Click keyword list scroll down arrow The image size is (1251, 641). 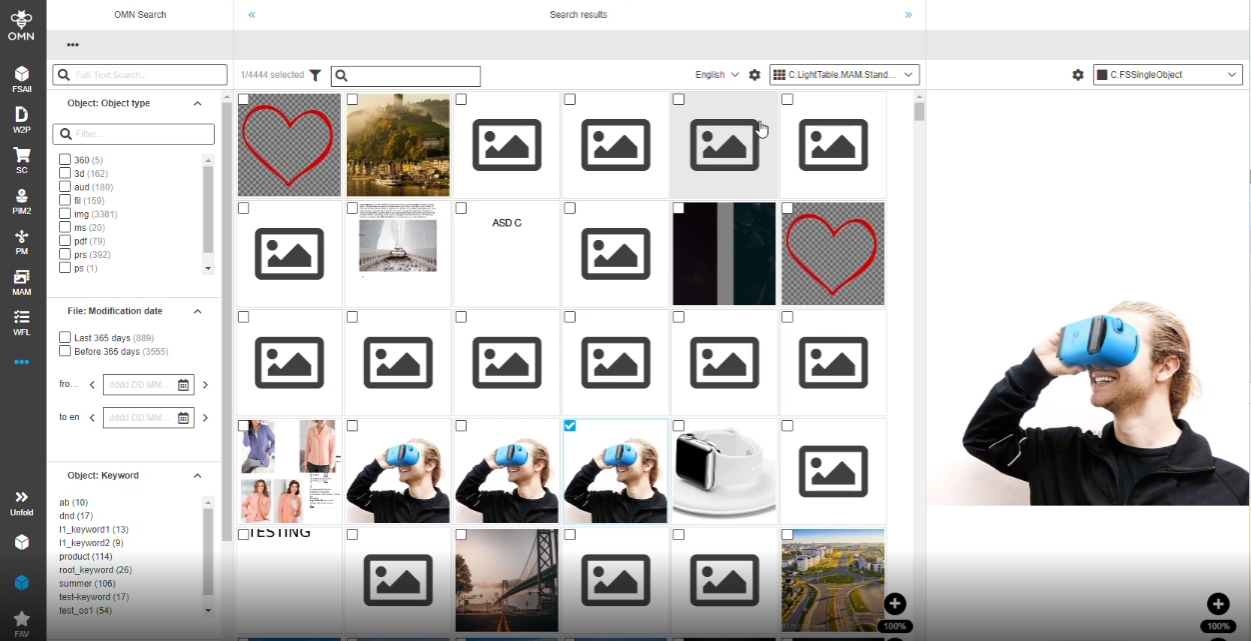point(208,610)
